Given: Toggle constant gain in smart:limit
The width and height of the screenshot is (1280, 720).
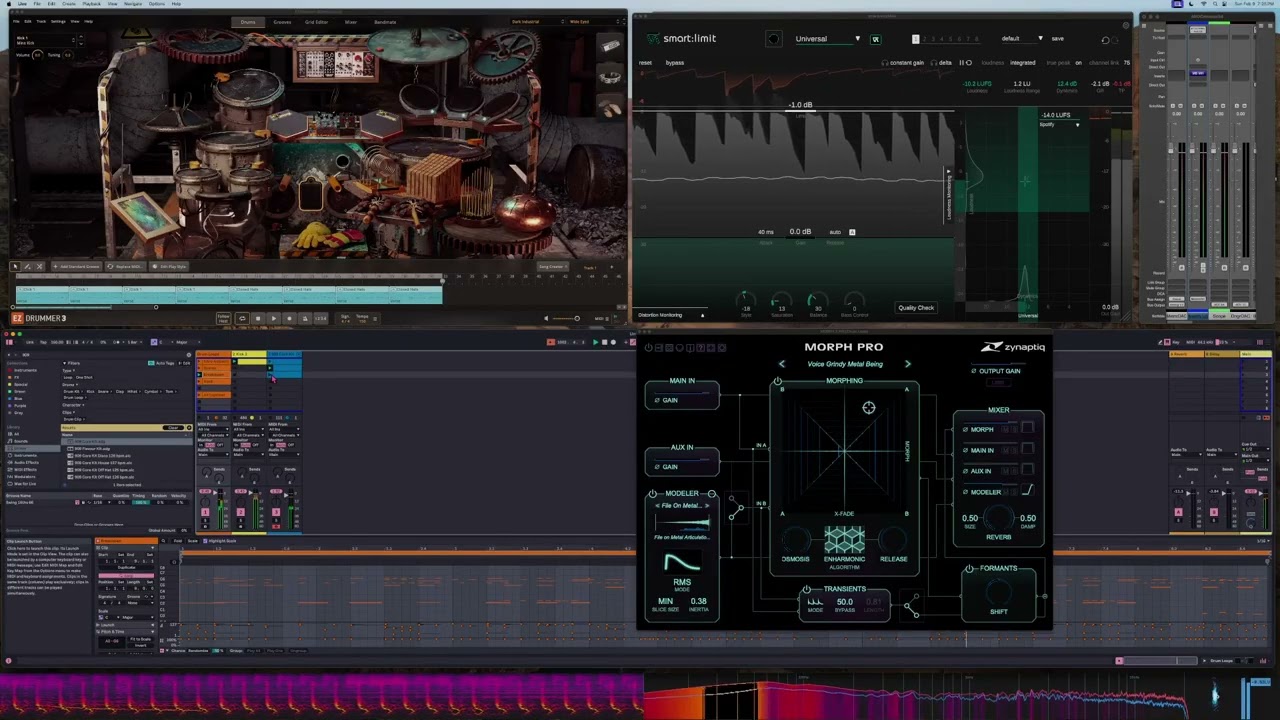Looking at the screenshot, I should click(903, 63).
